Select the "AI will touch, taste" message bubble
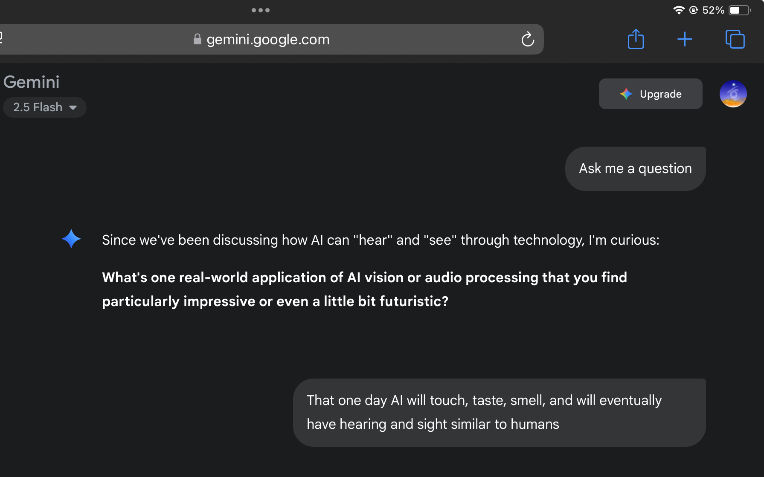The image size is (764, 477). tap(499, 412)
